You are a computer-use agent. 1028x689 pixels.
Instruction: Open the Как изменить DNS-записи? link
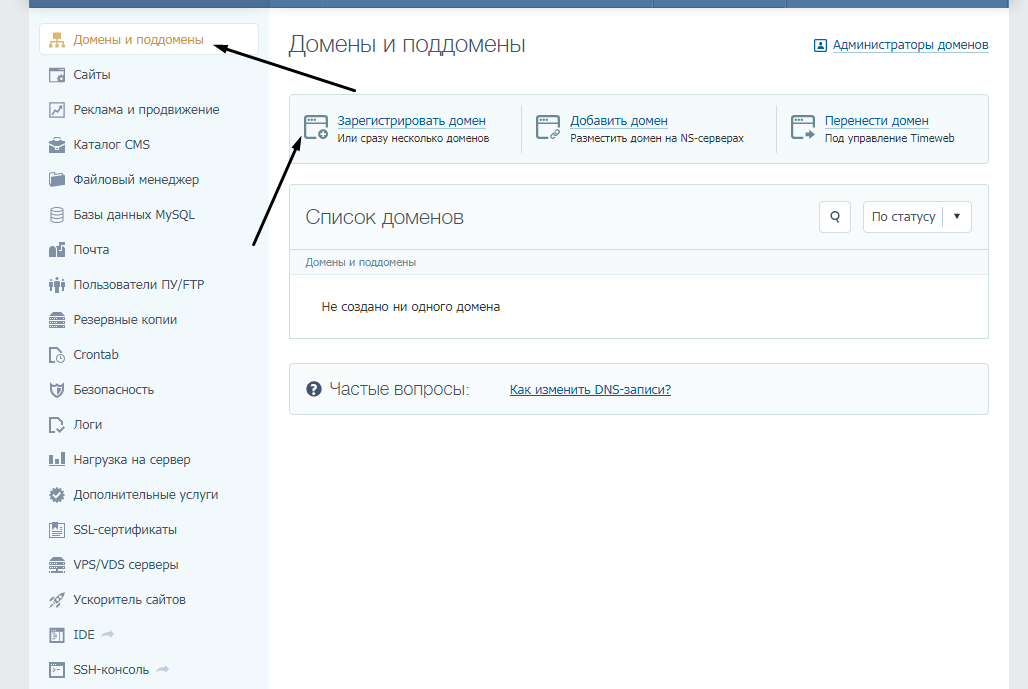590,389
